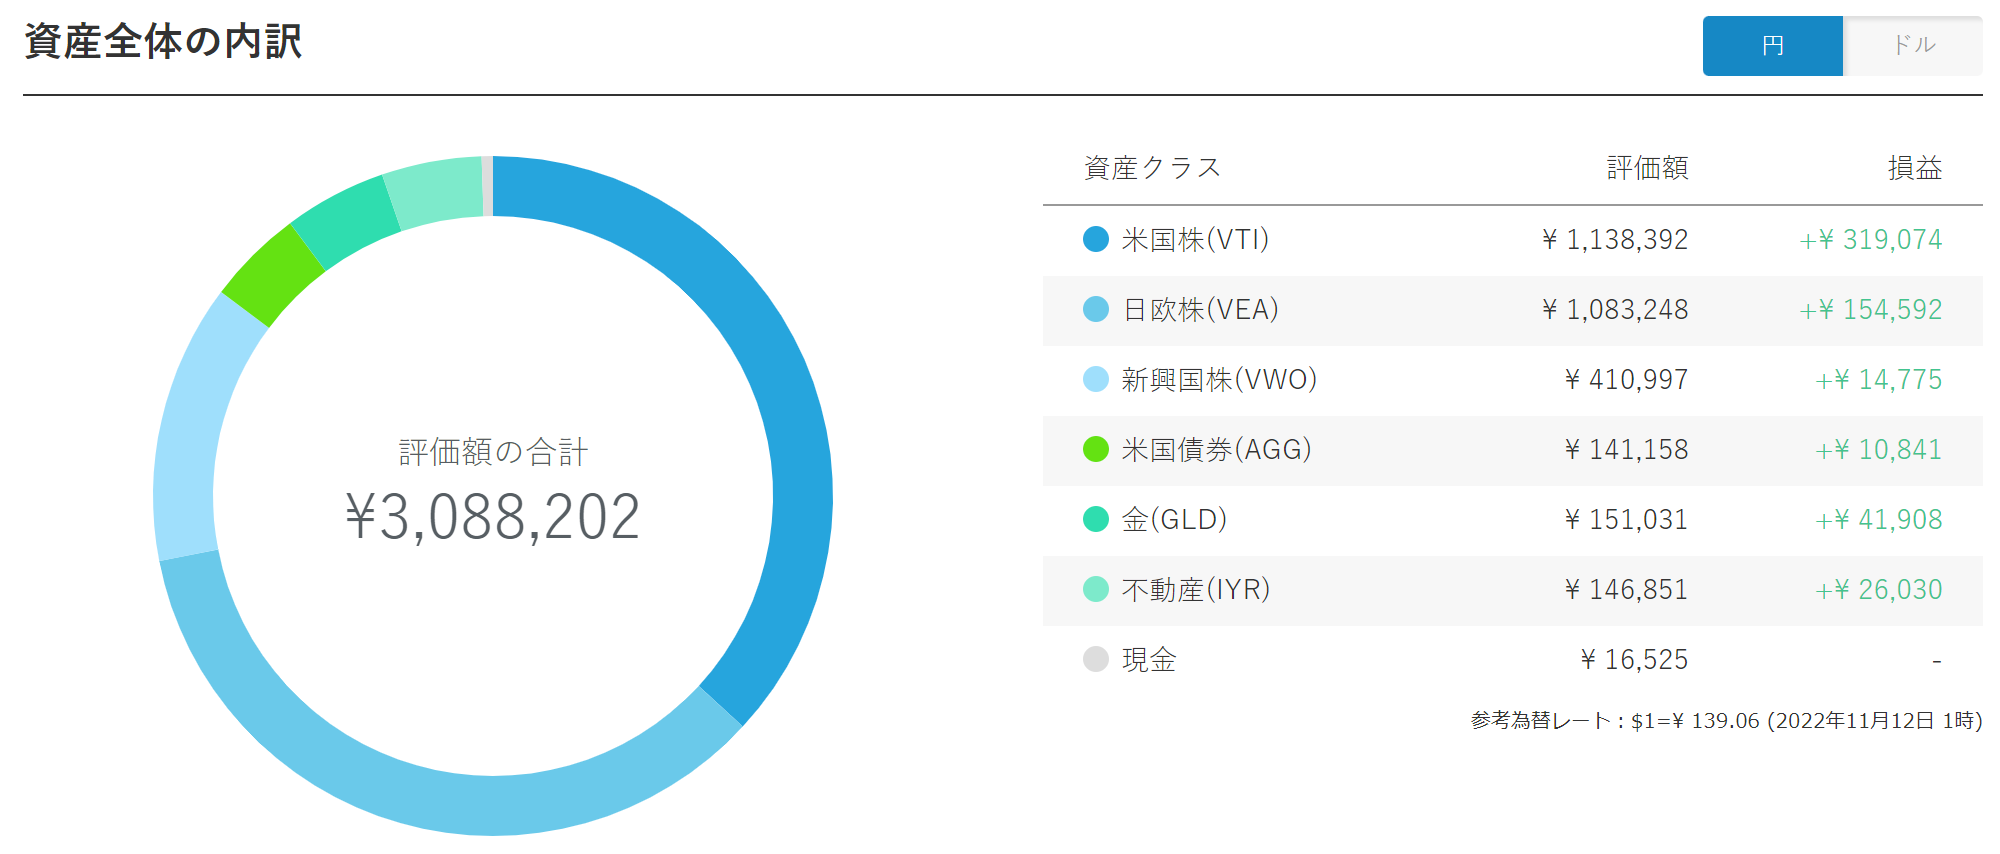The height and width of the screenshot is (854, 2000).
Task: Click the 評価額 column header
Action: pyautogui.click(x=1647, y=168)
